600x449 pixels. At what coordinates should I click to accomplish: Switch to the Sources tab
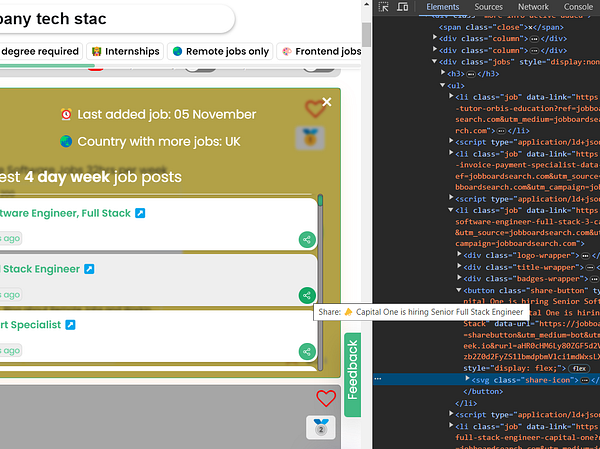[x=488, y=7]
